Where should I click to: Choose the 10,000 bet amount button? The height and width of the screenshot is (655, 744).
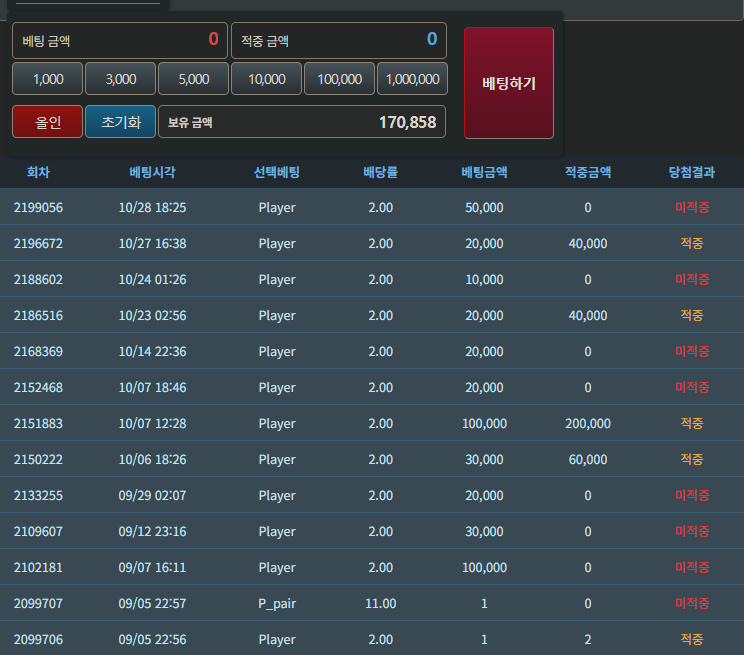coord(266,79)
